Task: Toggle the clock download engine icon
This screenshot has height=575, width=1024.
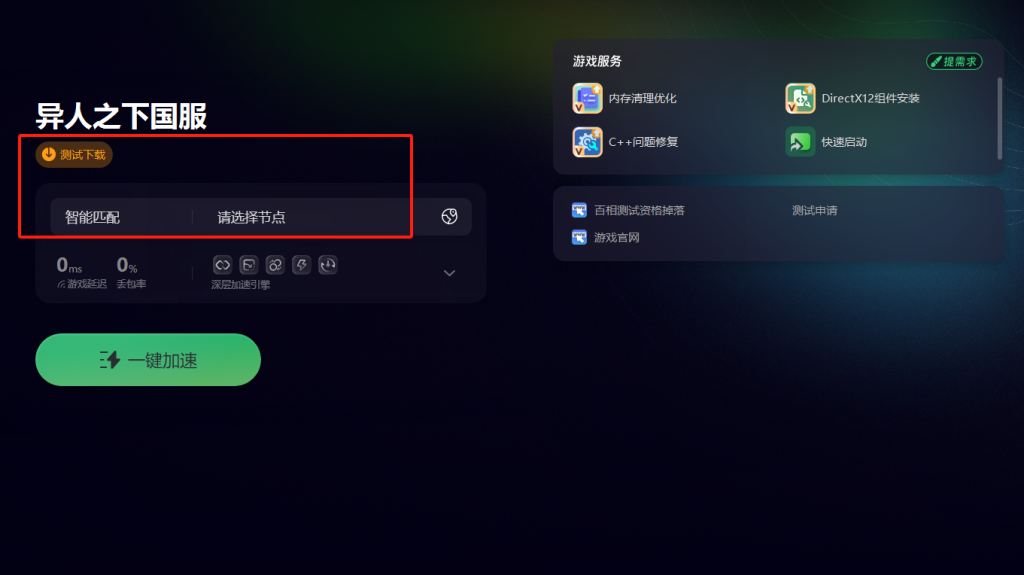Action: point(328,265)
